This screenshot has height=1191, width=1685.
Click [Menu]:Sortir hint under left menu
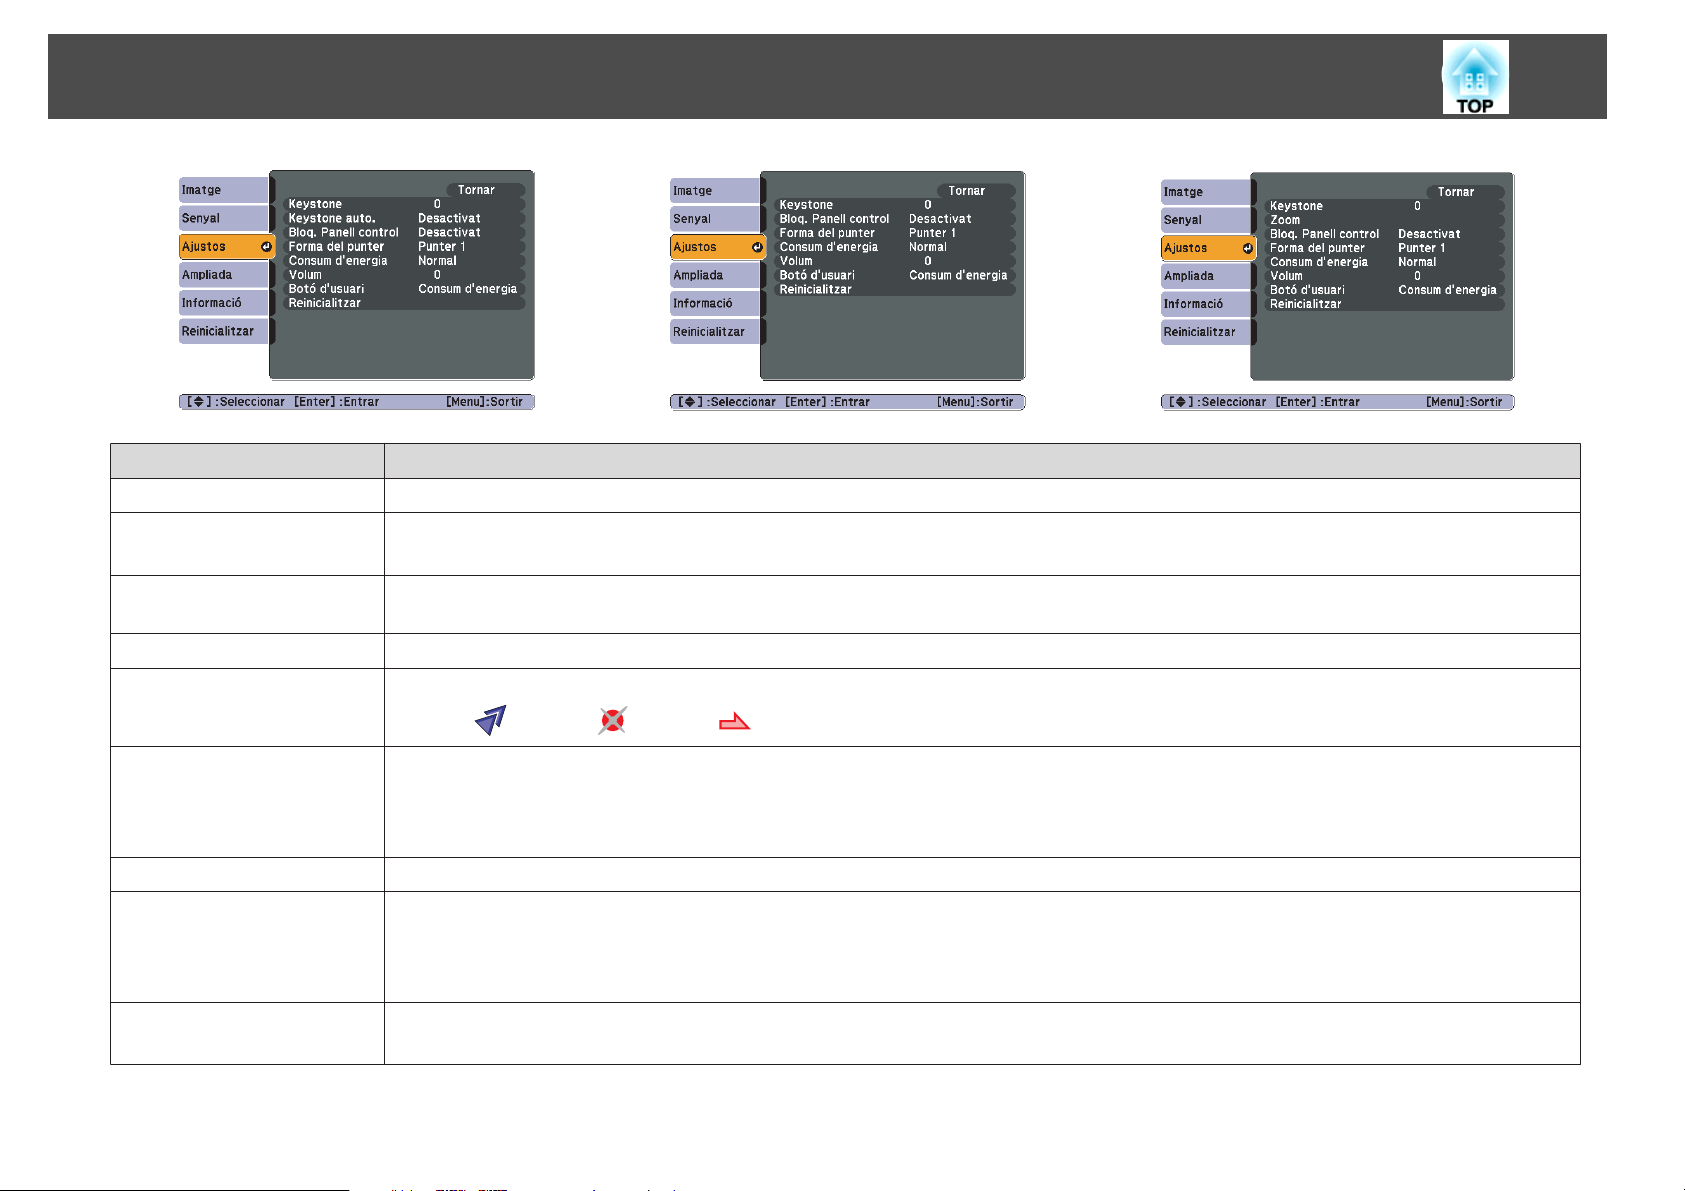(485, 402)
